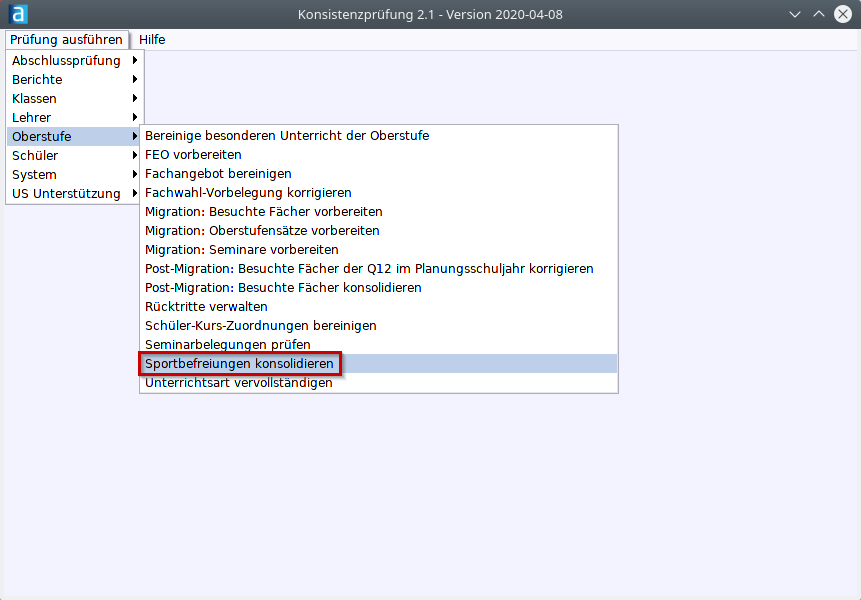Select Migration: Oberstufensätze vorbereiten

(379, 231)
